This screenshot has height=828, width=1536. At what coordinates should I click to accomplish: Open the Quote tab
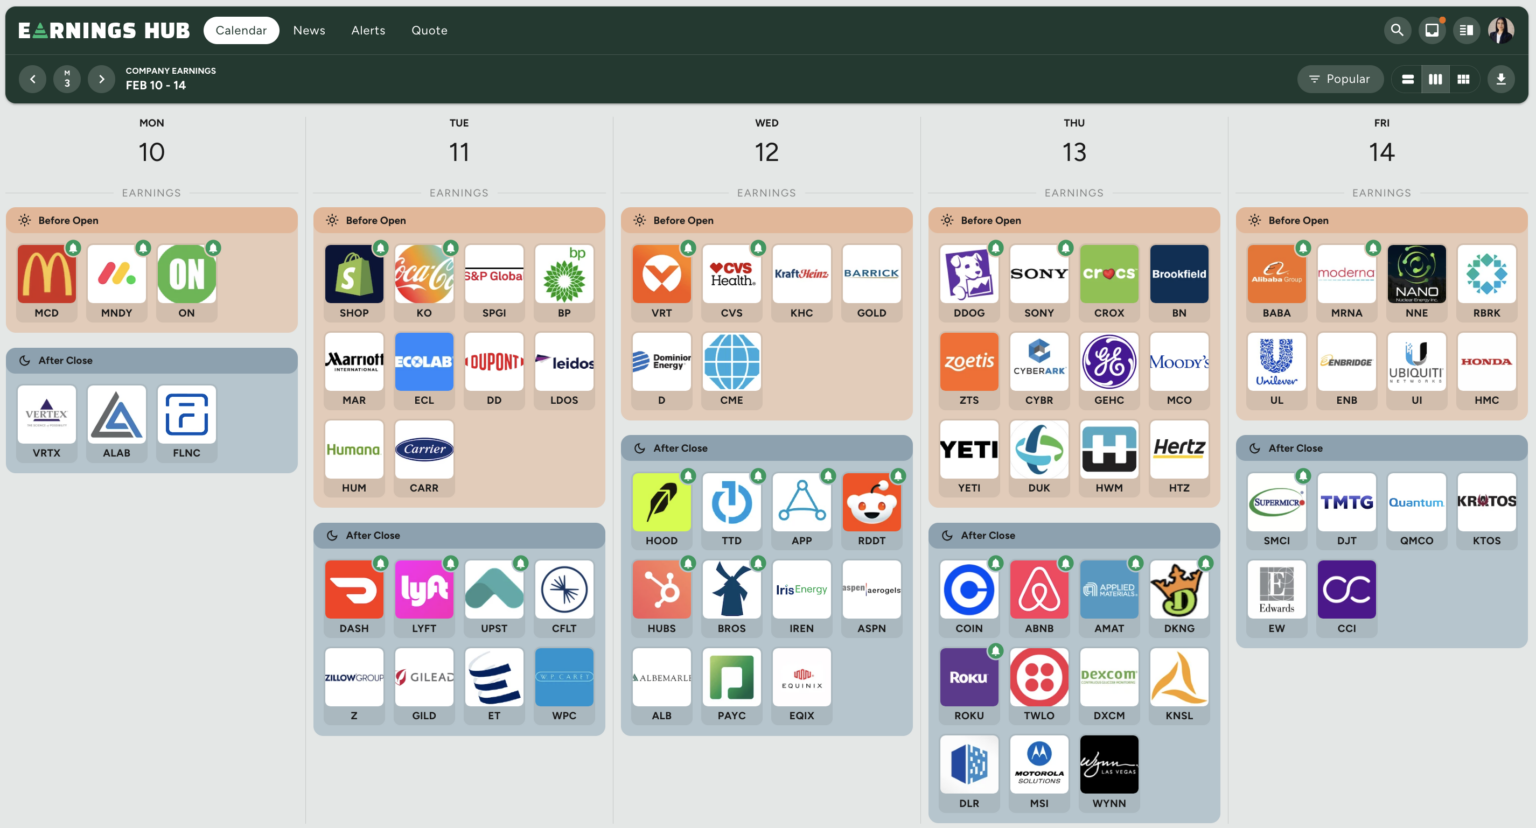(429, 30)
